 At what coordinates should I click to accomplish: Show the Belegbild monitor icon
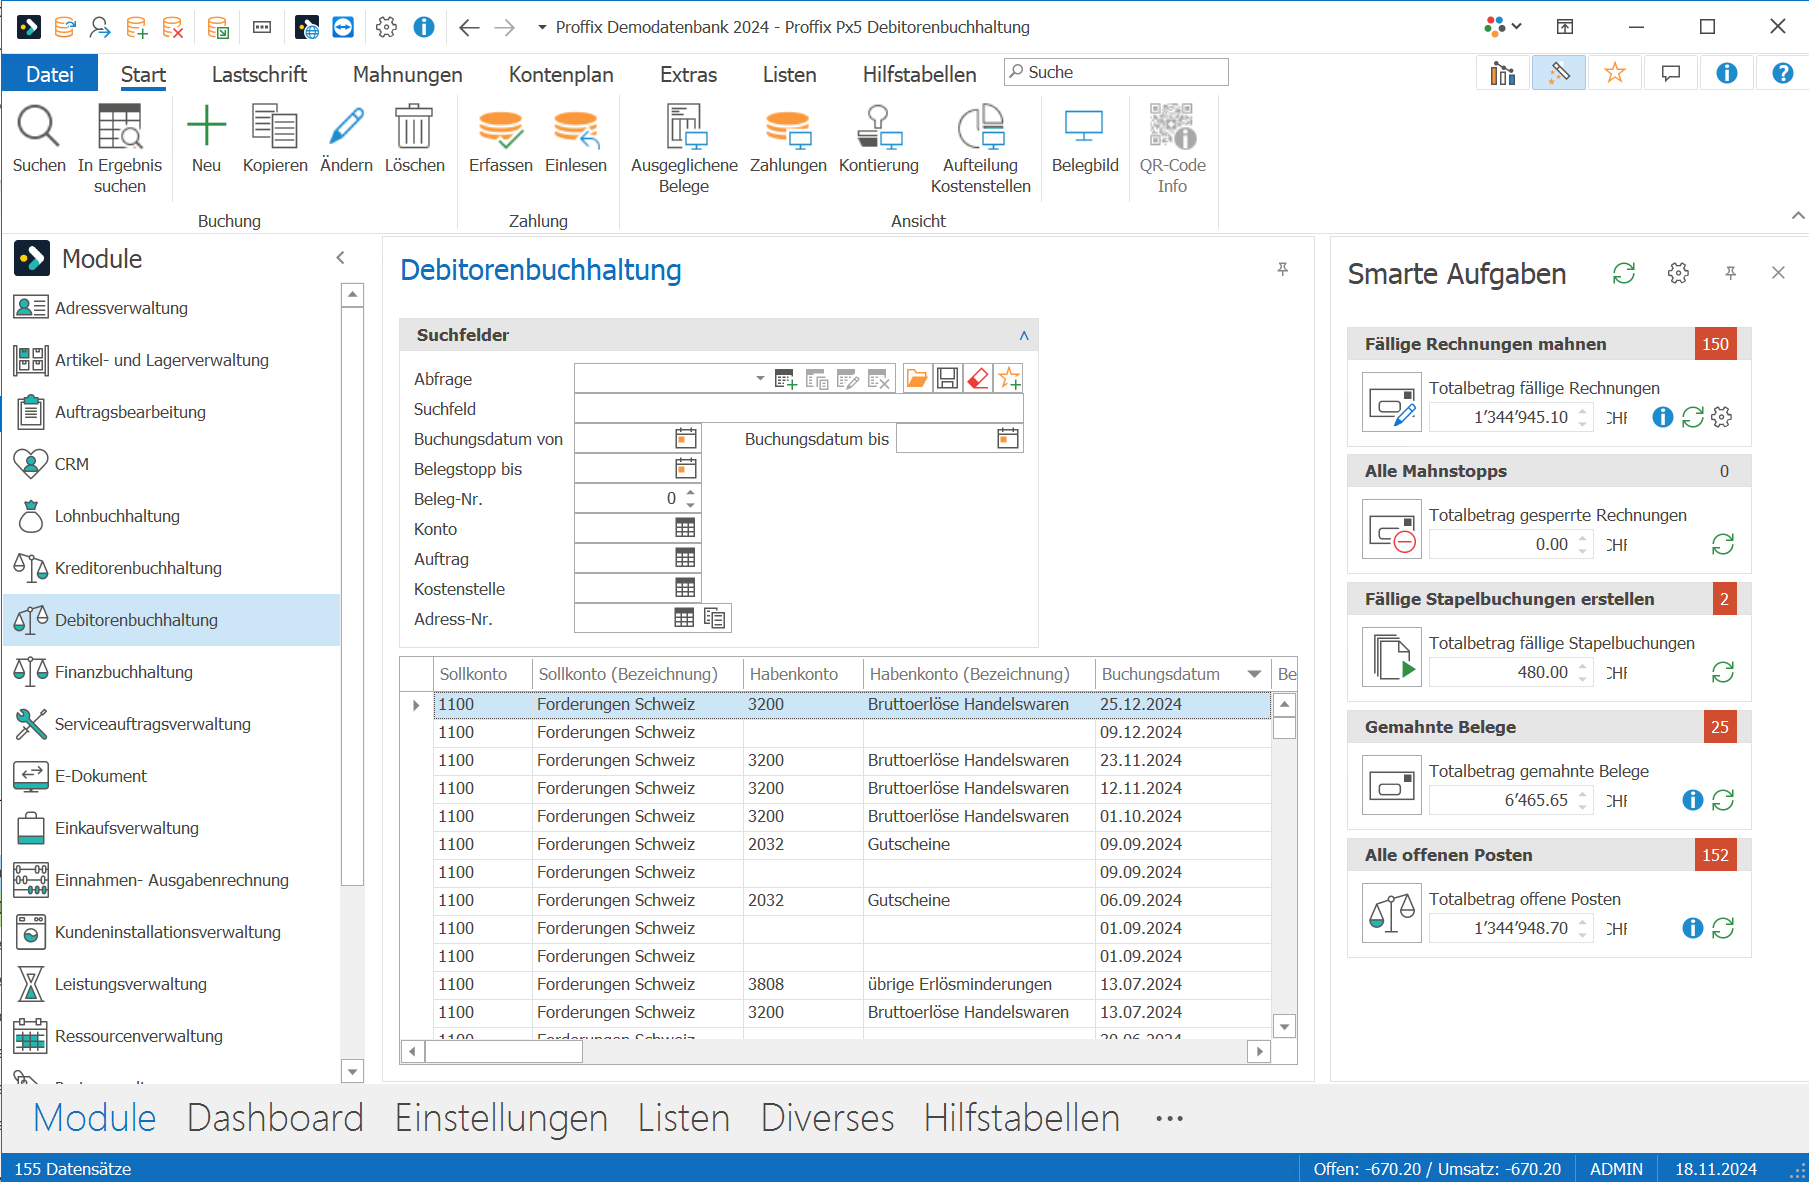[1084, 127]
